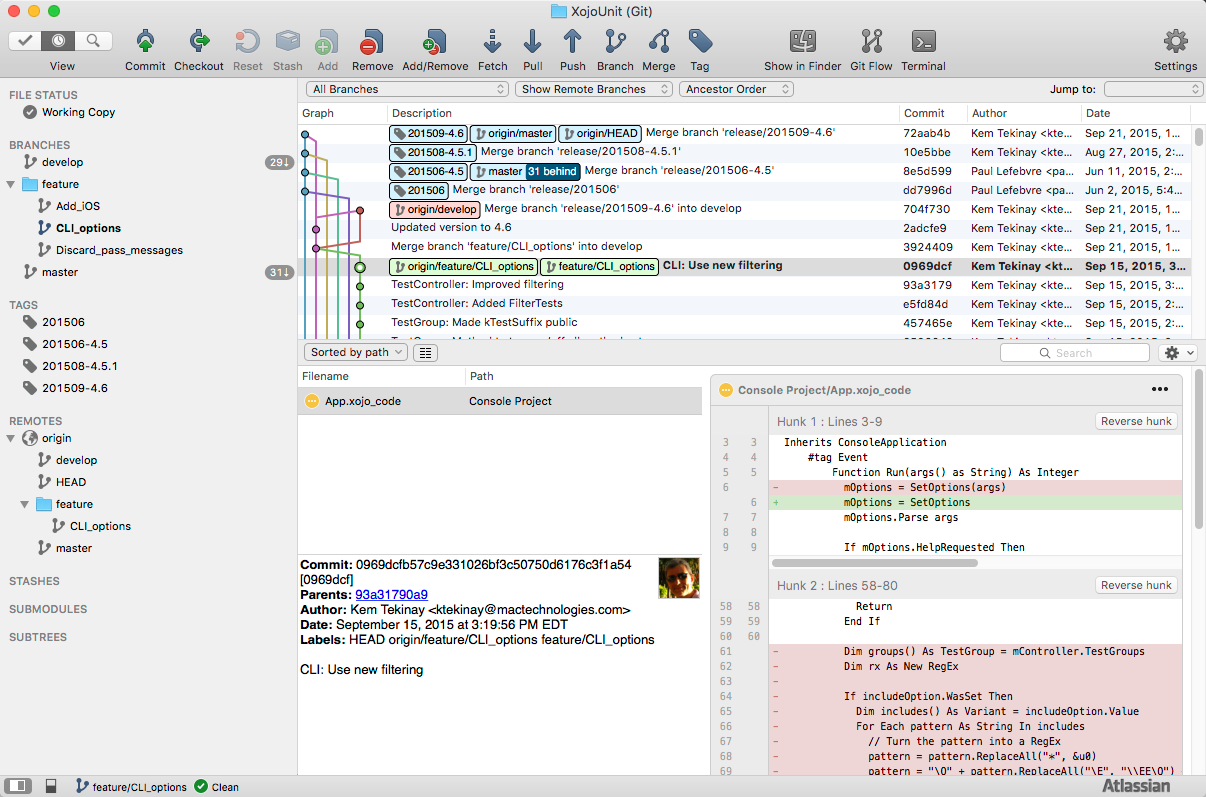Open the three-dot menu for App.xojo_code diff
1206x797 pixels.
[x=1160, y=389]
